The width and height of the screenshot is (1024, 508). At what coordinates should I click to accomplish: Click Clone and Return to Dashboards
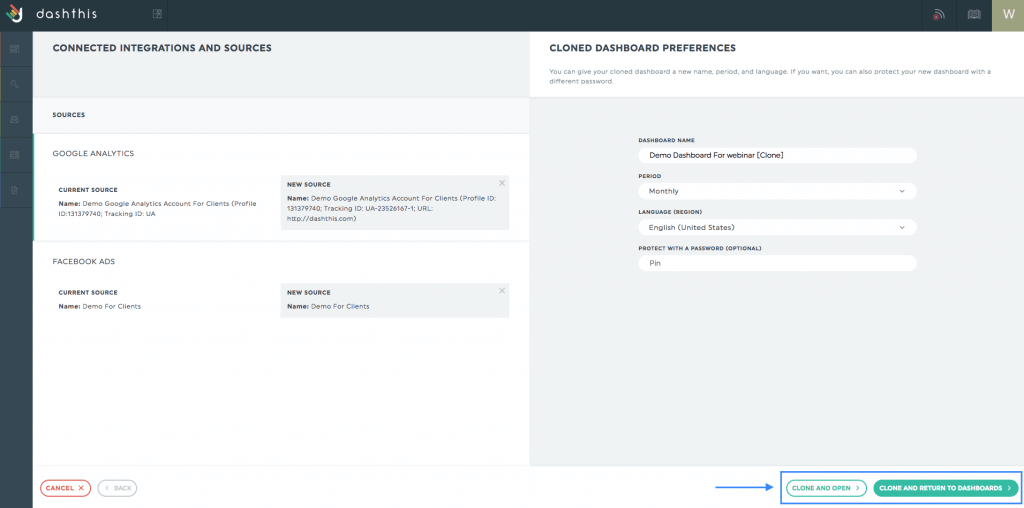946,488
